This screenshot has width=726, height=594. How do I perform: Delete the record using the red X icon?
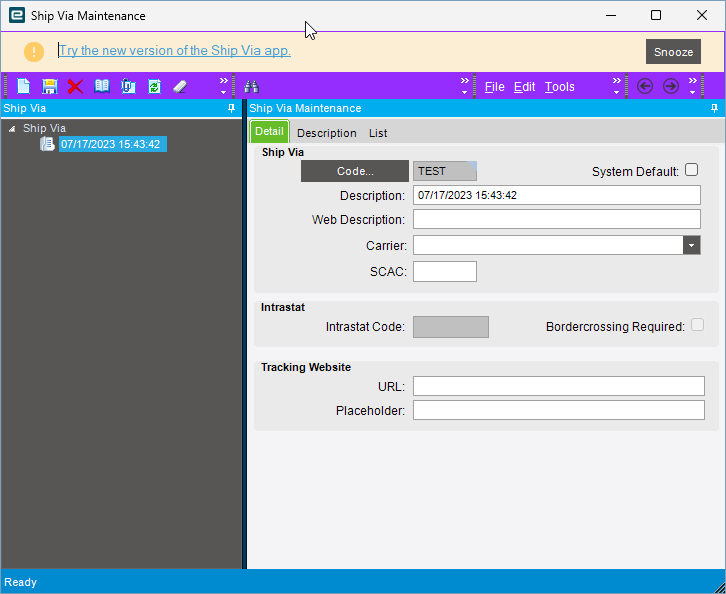75,86
